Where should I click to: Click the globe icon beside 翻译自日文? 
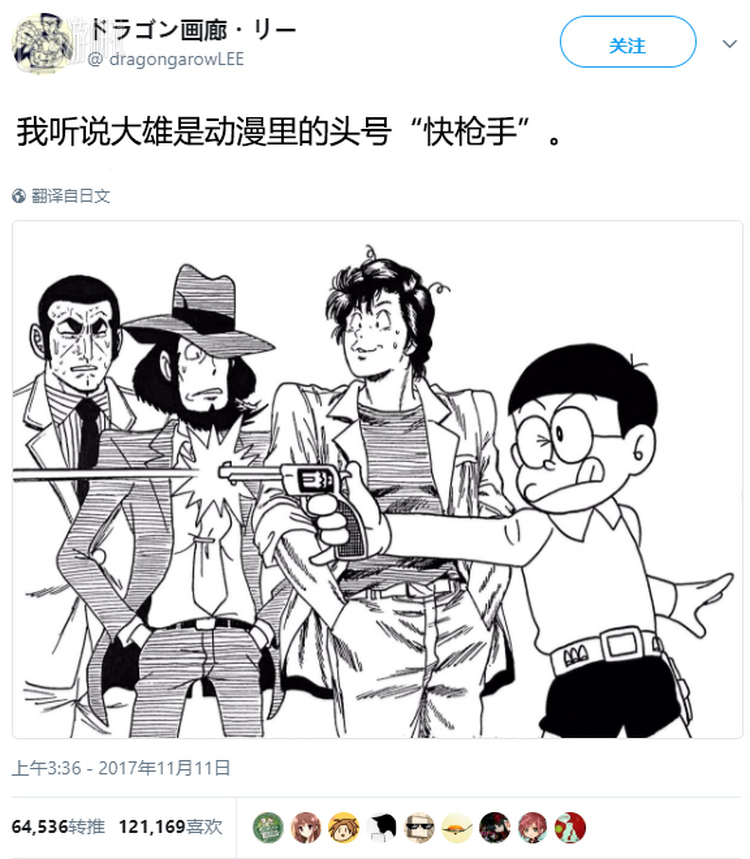pos(19,196)
